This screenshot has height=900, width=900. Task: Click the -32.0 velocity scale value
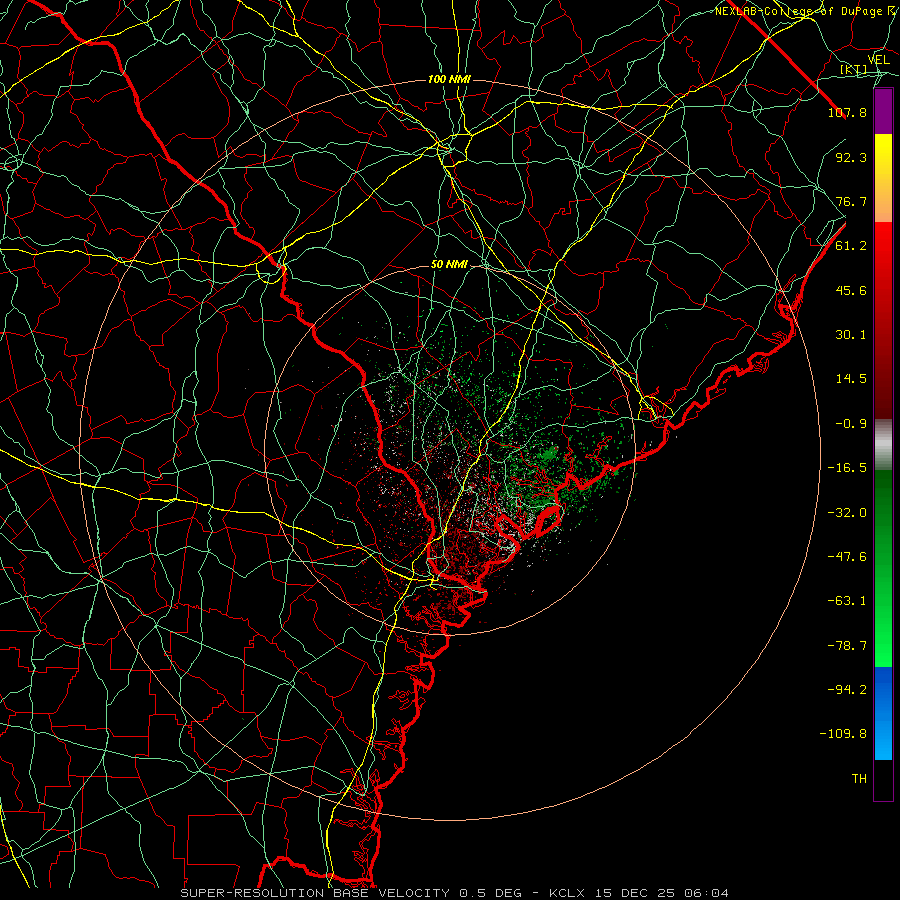point(847,513)
